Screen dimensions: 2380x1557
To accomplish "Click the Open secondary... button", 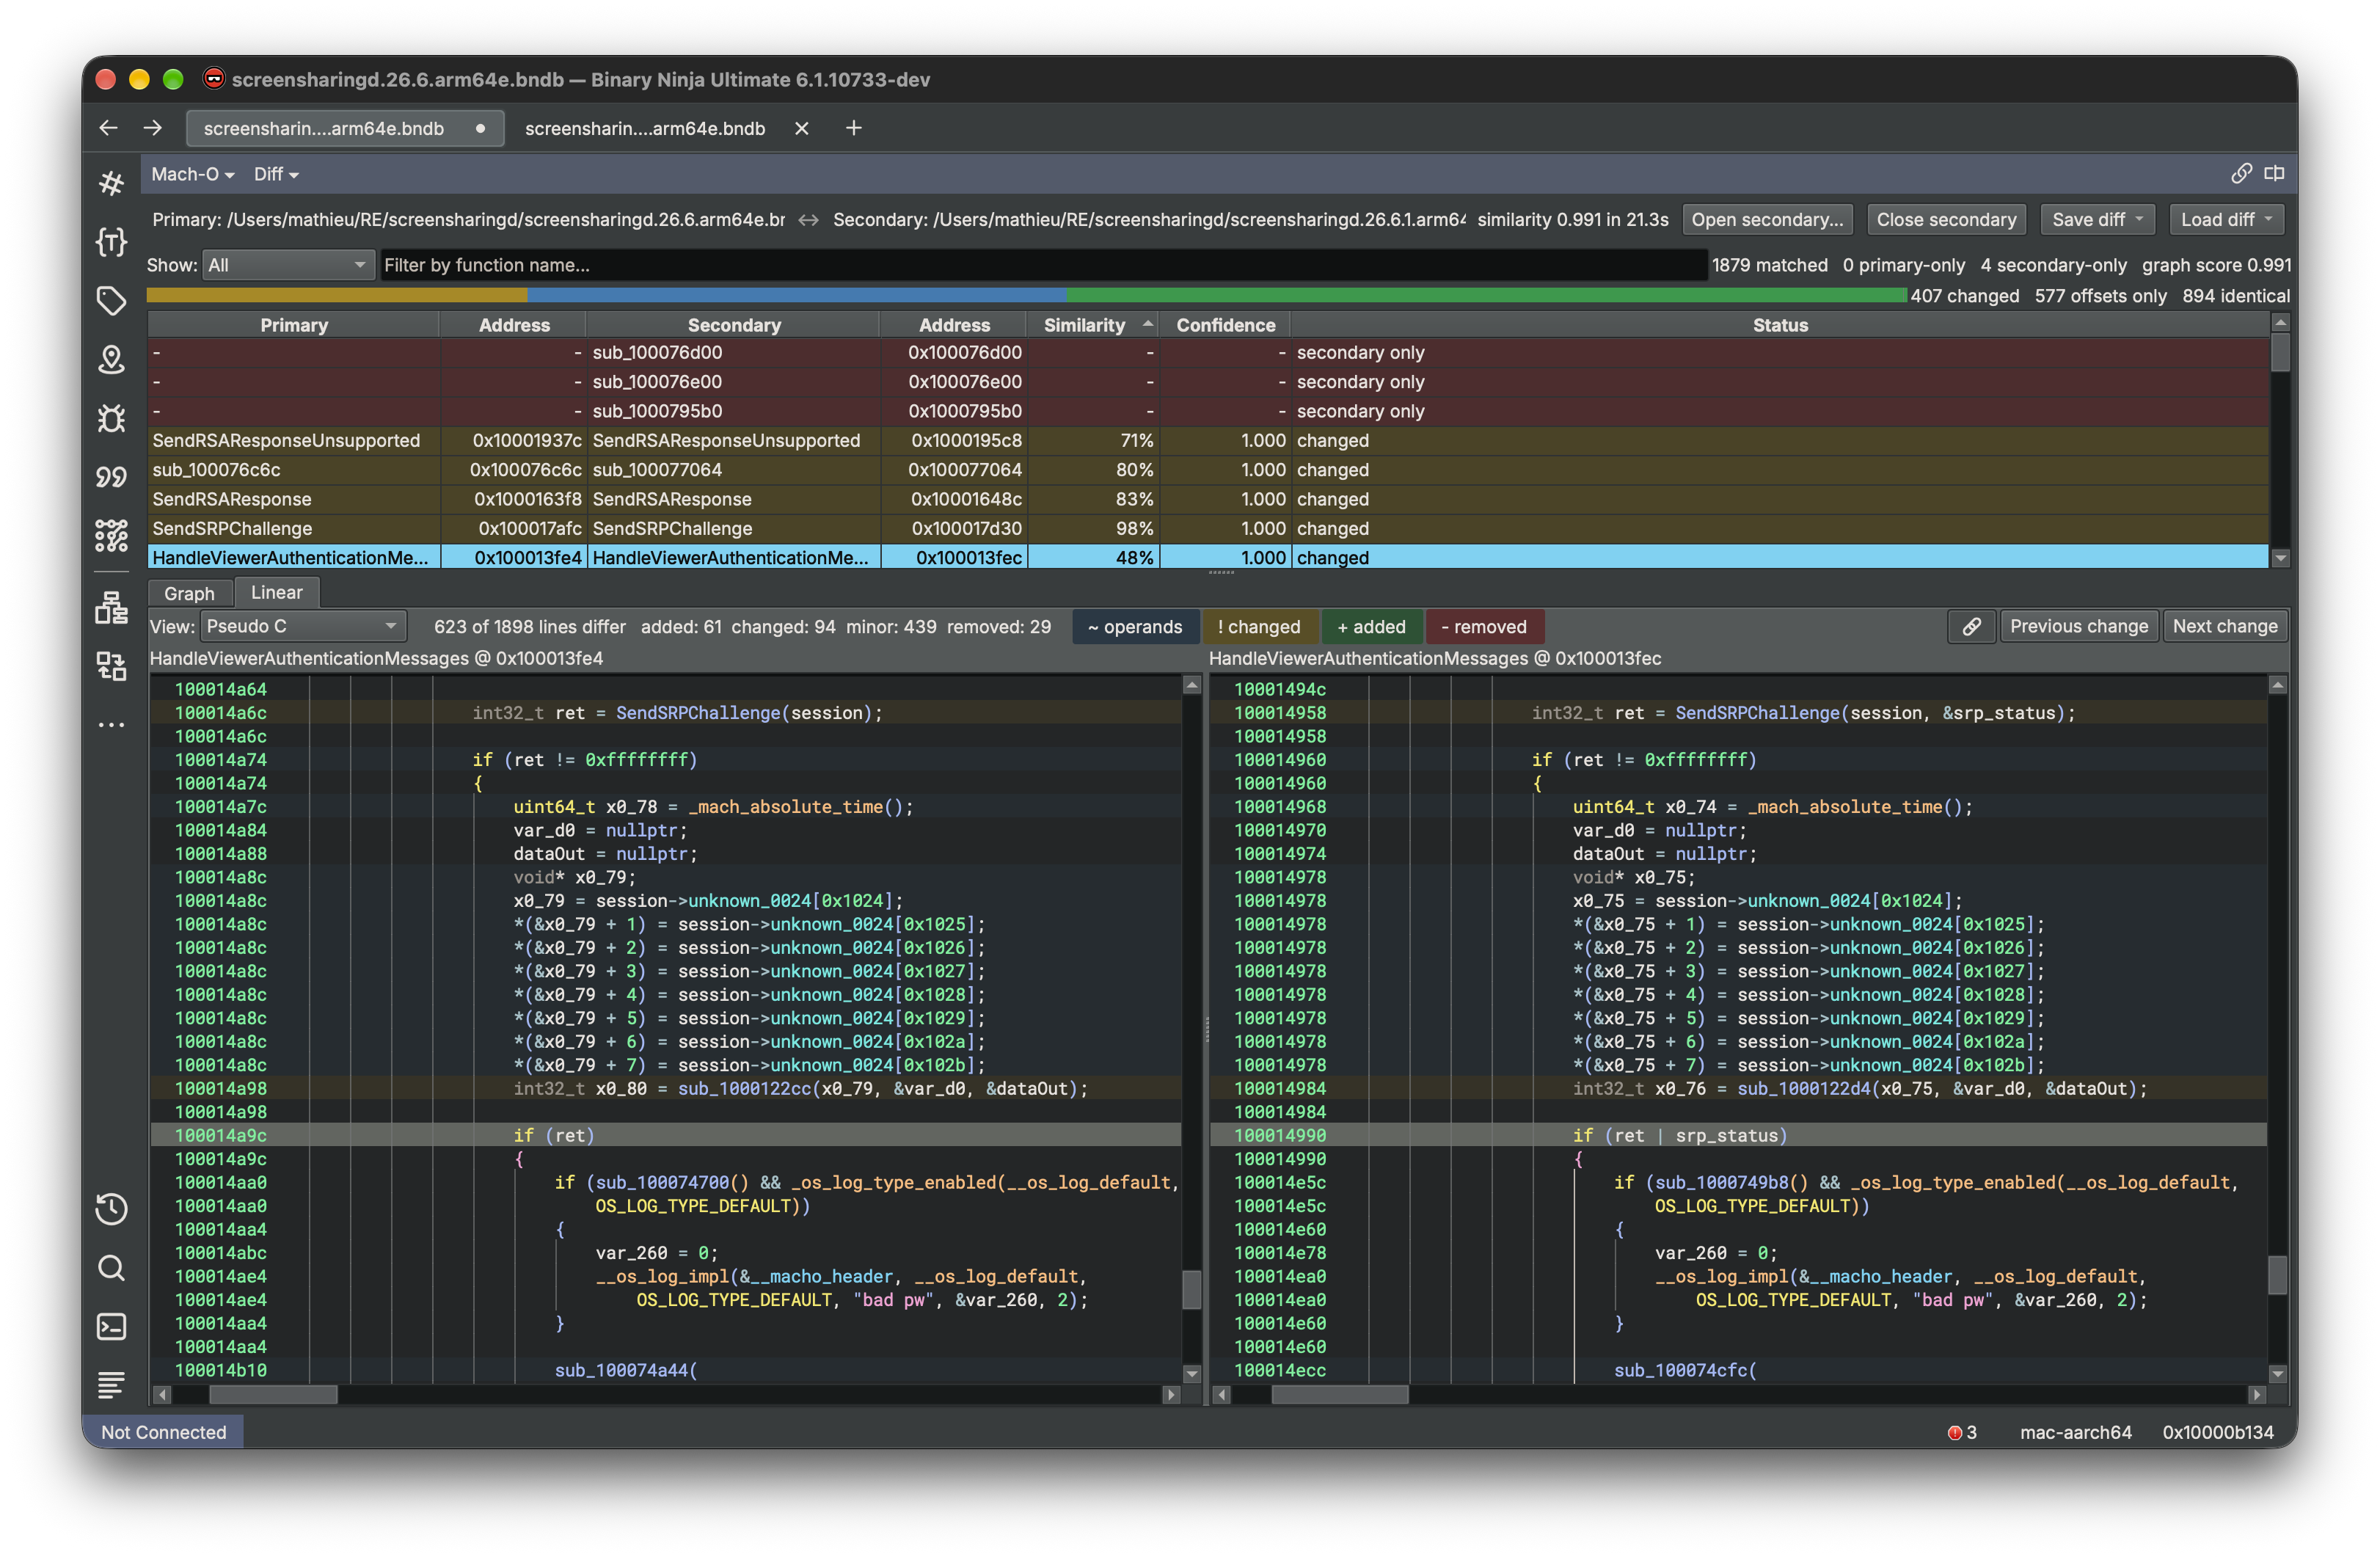I will point(1767,220).
